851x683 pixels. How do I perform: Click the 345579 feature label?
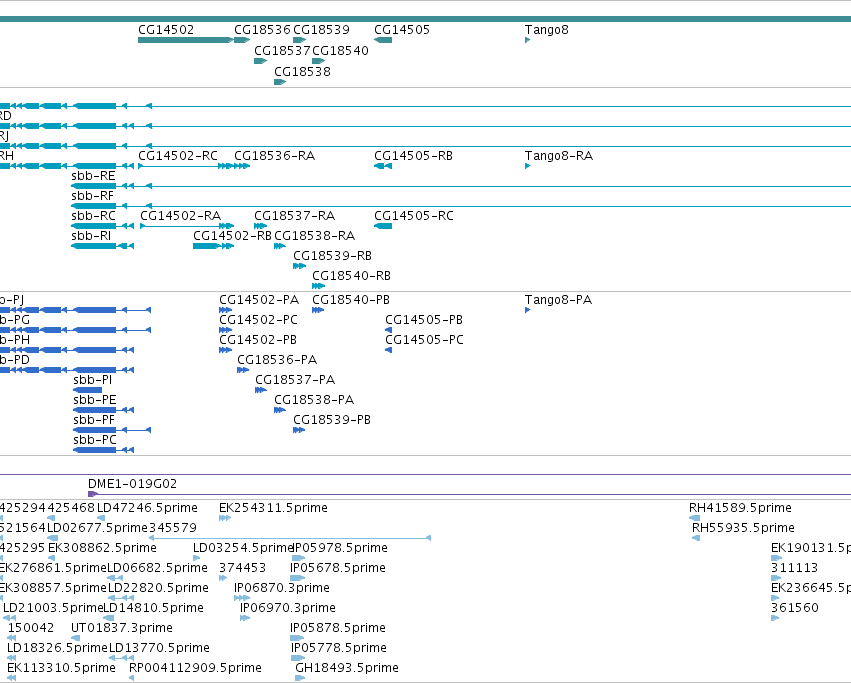[x=173, y=528]
